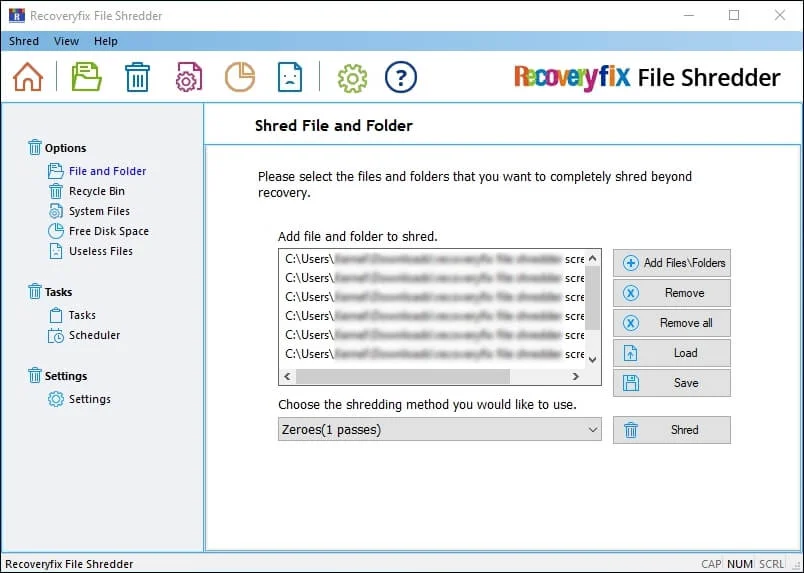Select Recycle Bin in sidebar
Image resolution: width=804 pixels, height=573 pixels.
[96, 191]
